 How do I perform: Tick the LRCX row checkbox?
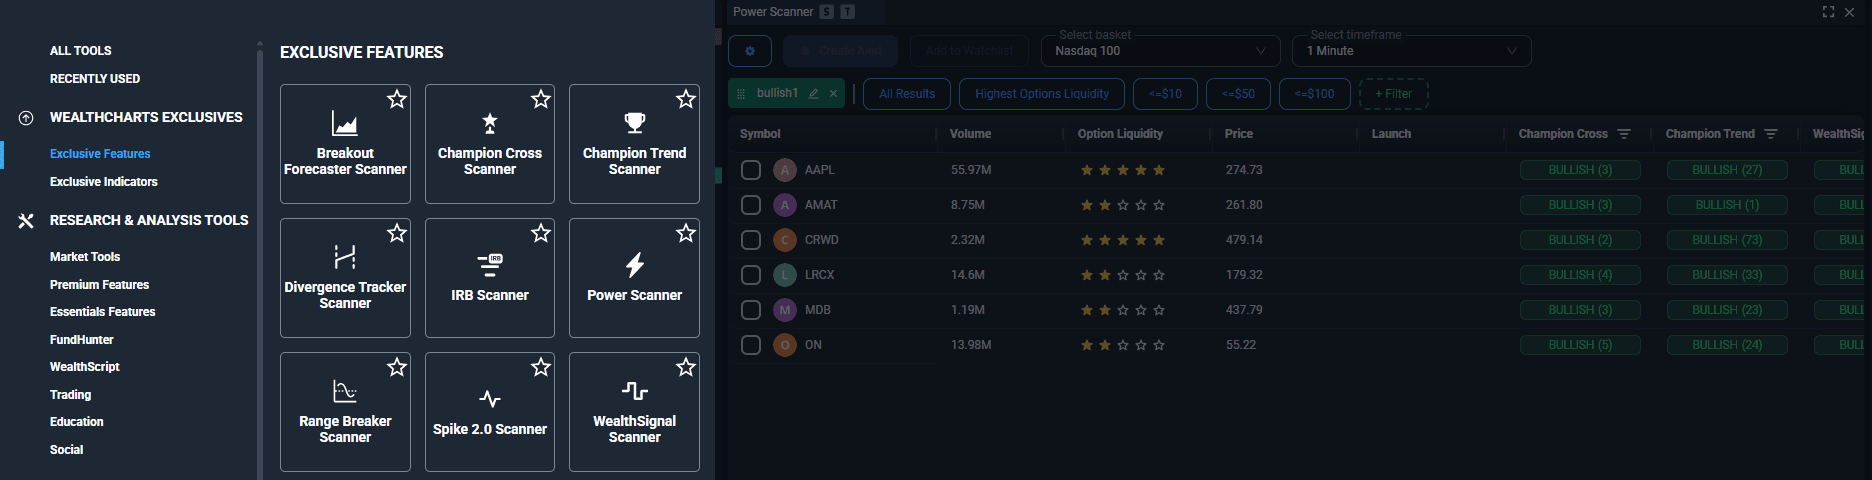751,275
